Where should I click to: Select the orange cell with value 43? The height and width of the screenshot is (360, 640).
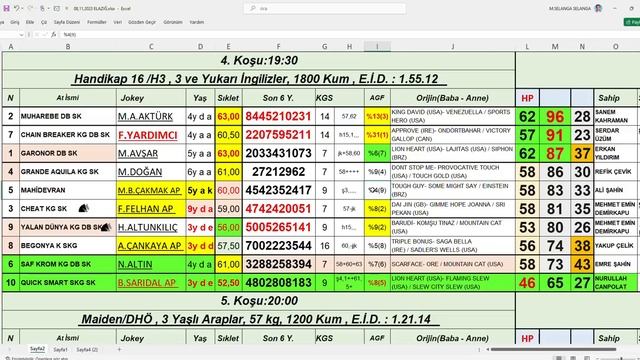(582, 264)
